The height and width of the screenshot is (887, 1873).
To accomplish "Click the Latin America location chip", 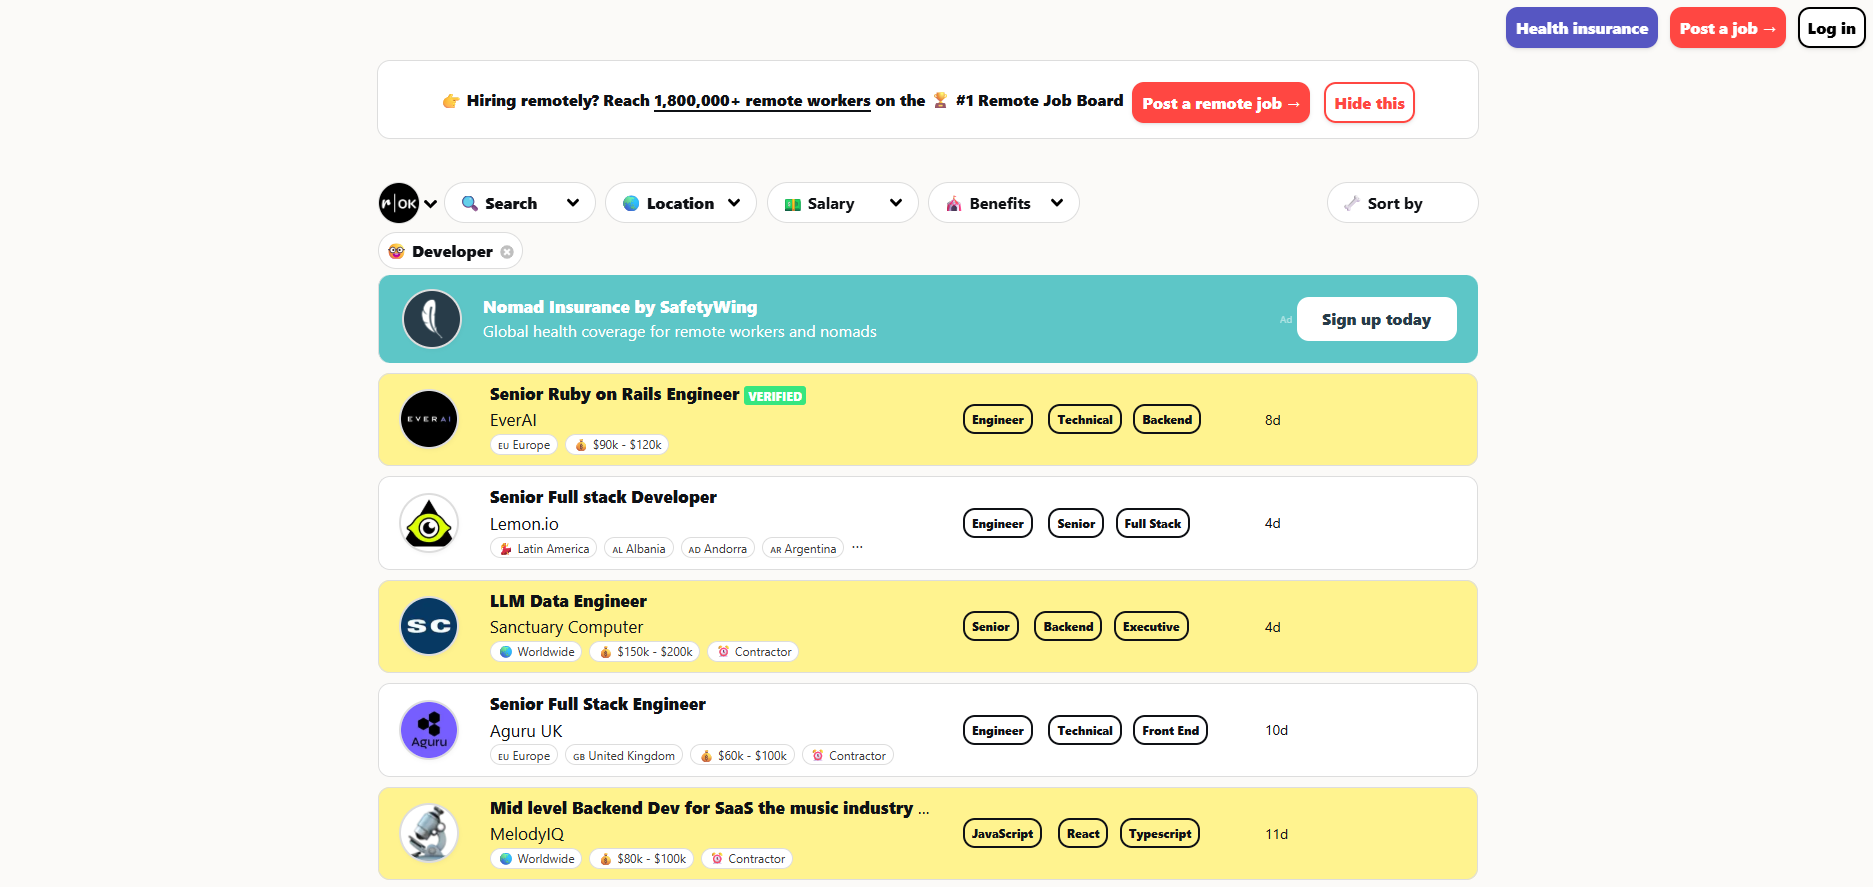I will (x=543, y=549).
